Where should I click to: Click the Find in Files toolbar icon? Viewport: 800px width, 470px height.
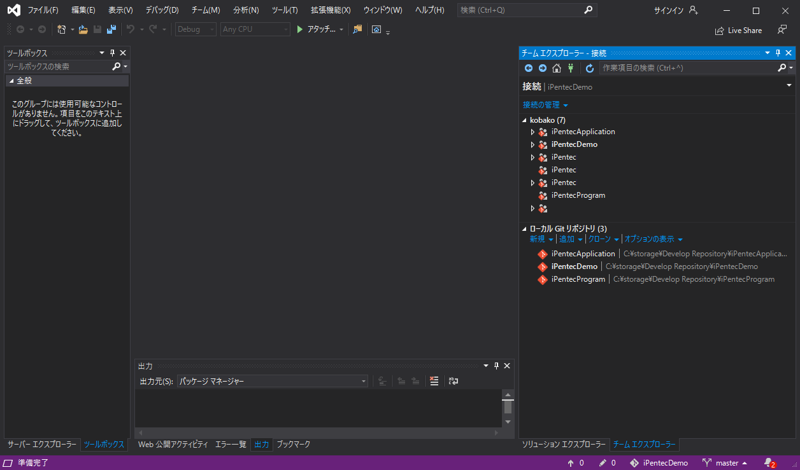point(358,30)
